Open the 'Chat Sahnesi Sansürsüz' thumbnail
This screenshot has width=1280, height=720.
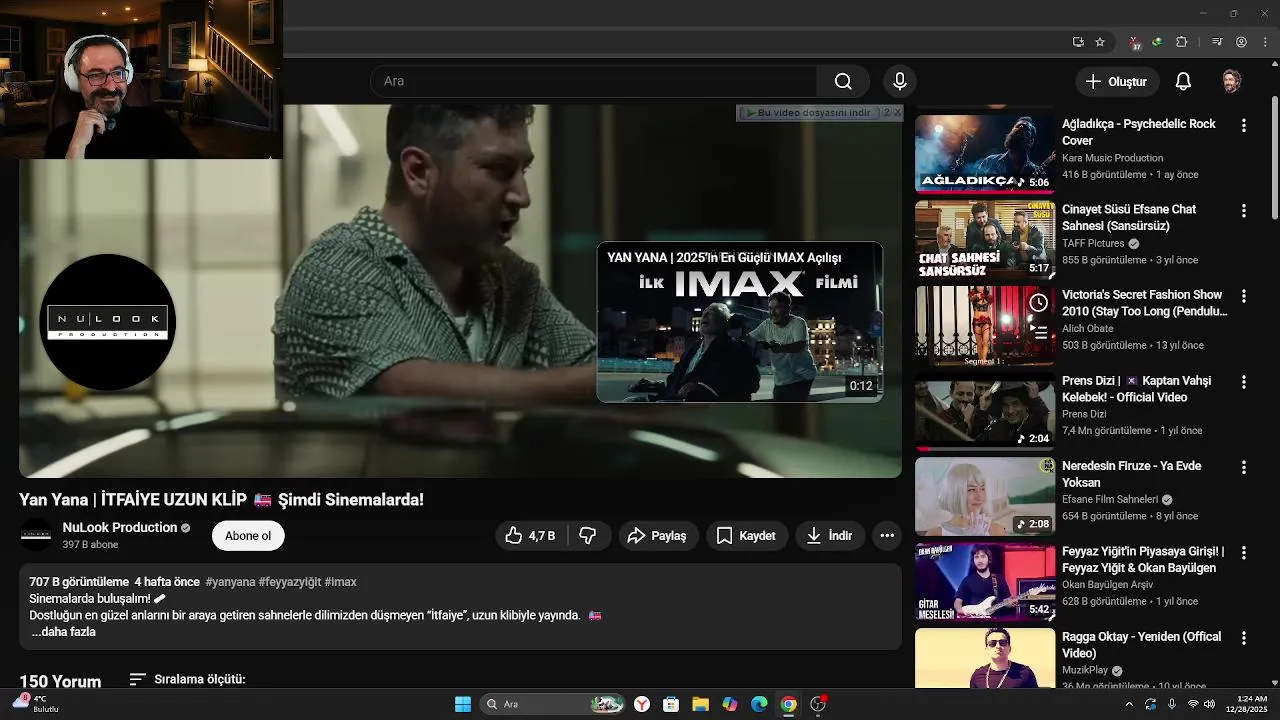985,239
